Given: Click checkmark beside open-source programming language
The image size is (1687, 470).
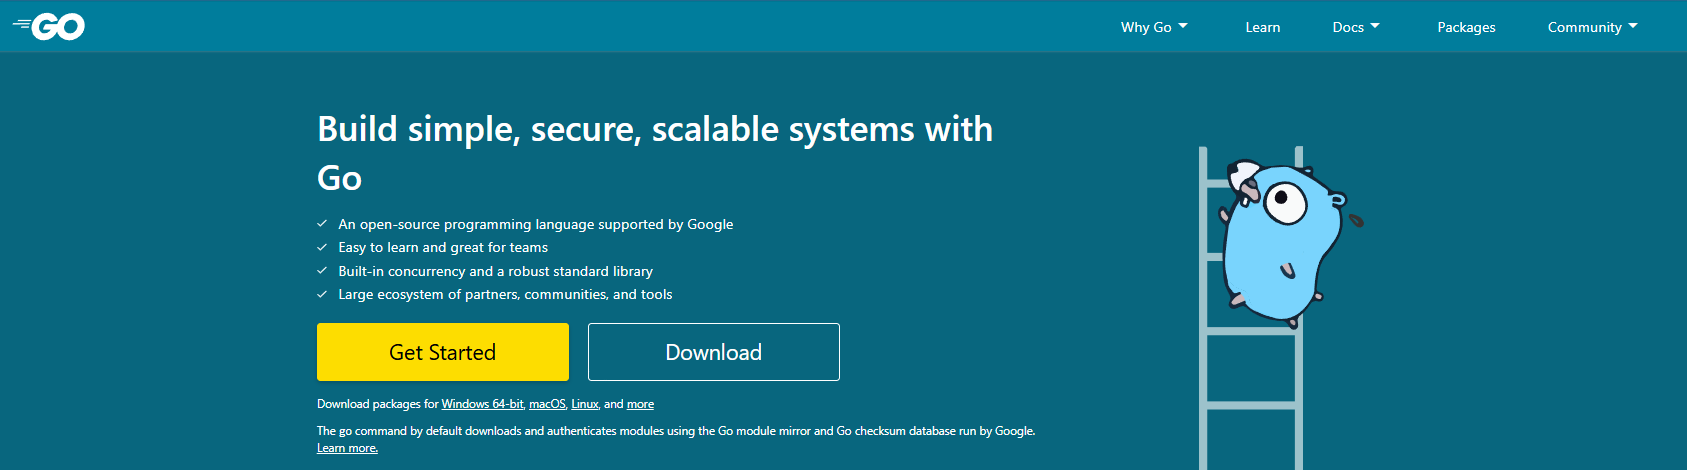Looking at the screenshot, I should pyautogui.click(x=322, y=224).
